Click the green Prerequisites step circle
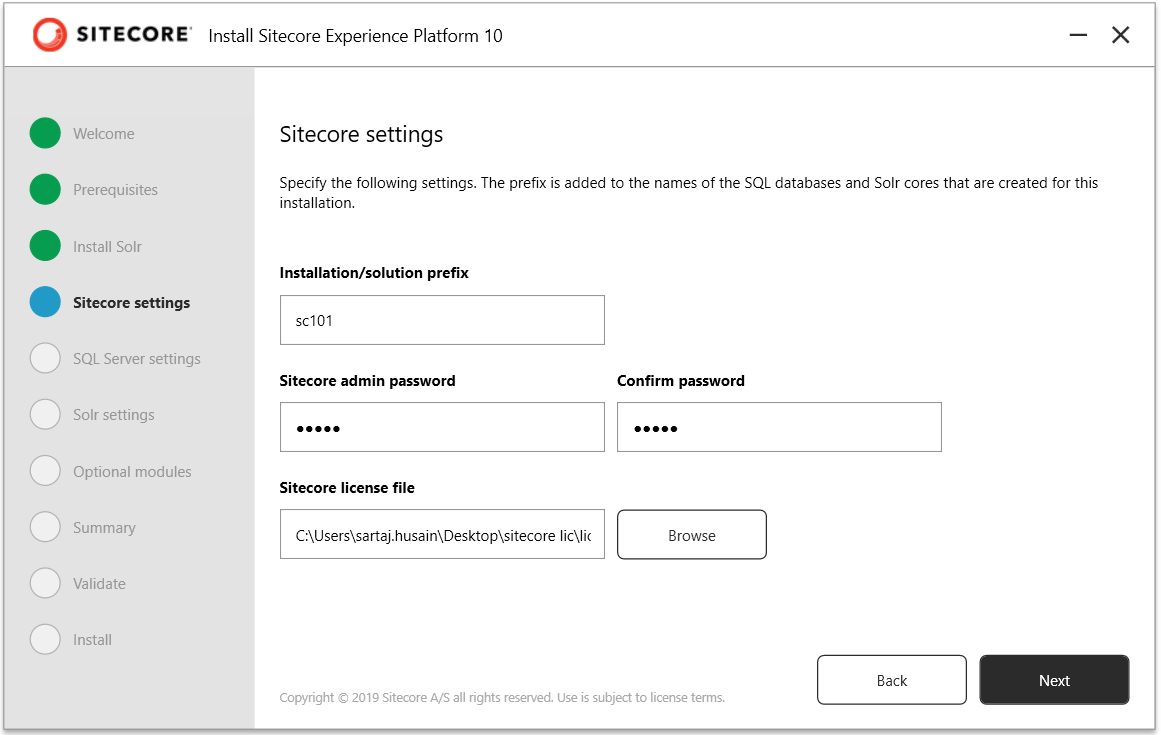The height and width of the screenshot is (735, 1161). pos(45,189)
